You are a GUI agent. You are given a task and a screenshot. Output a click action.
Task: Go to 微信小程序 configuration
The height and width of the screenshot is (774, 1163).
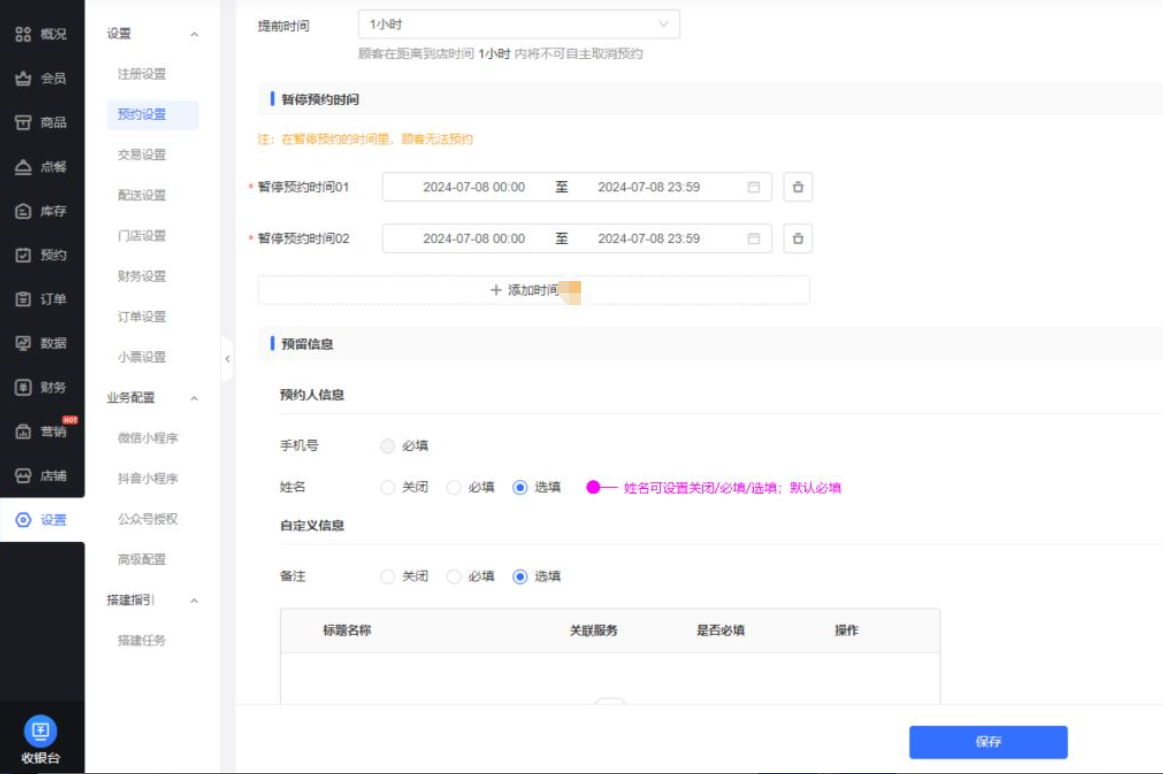[x=147, y=438]
